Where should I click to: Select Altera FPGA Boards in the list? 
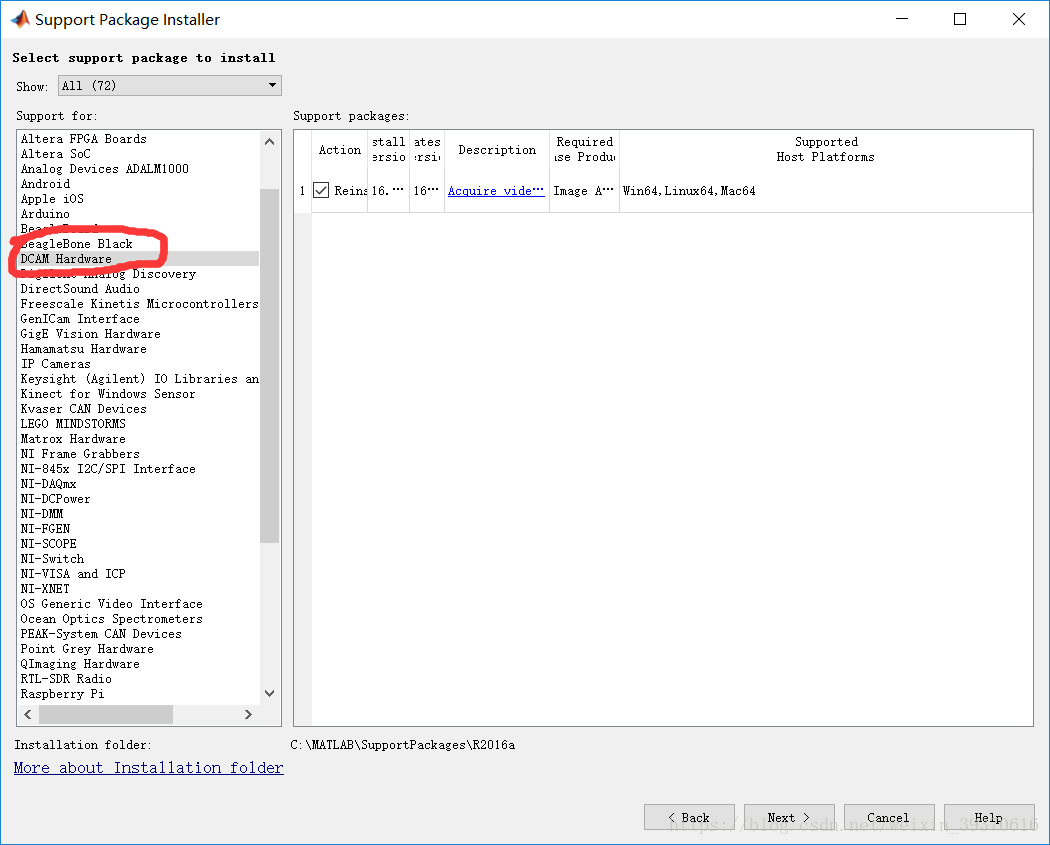[139, 139]
